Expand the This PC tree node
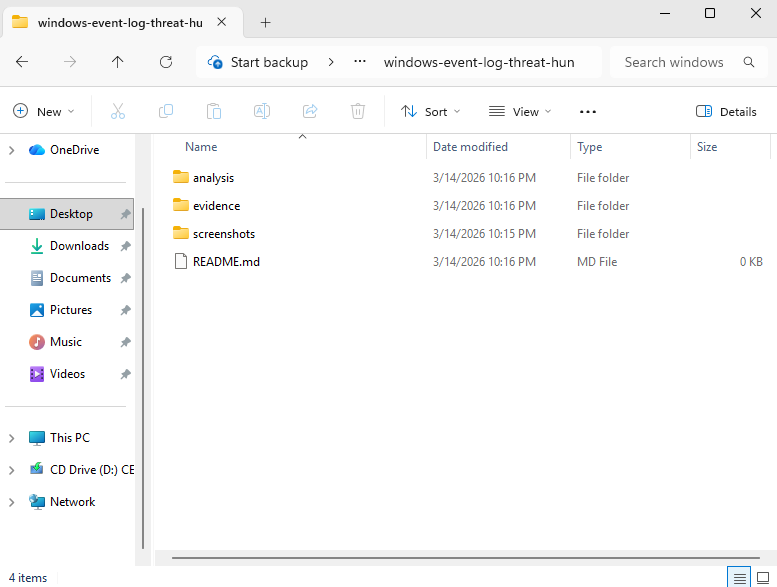 click(11, 438)
